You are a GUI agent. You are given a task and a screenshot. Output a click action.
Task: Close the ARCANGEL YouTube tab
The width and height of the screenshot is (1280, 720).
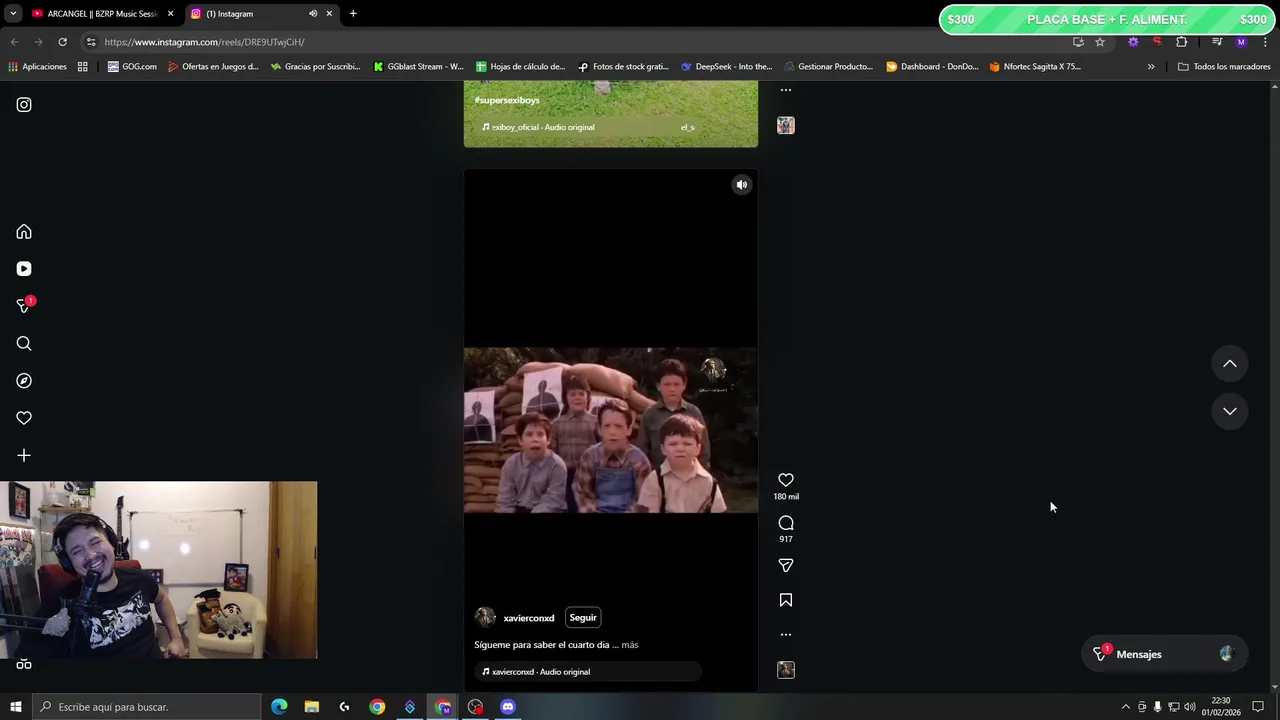pyautogui.click(x=170, y=14)
